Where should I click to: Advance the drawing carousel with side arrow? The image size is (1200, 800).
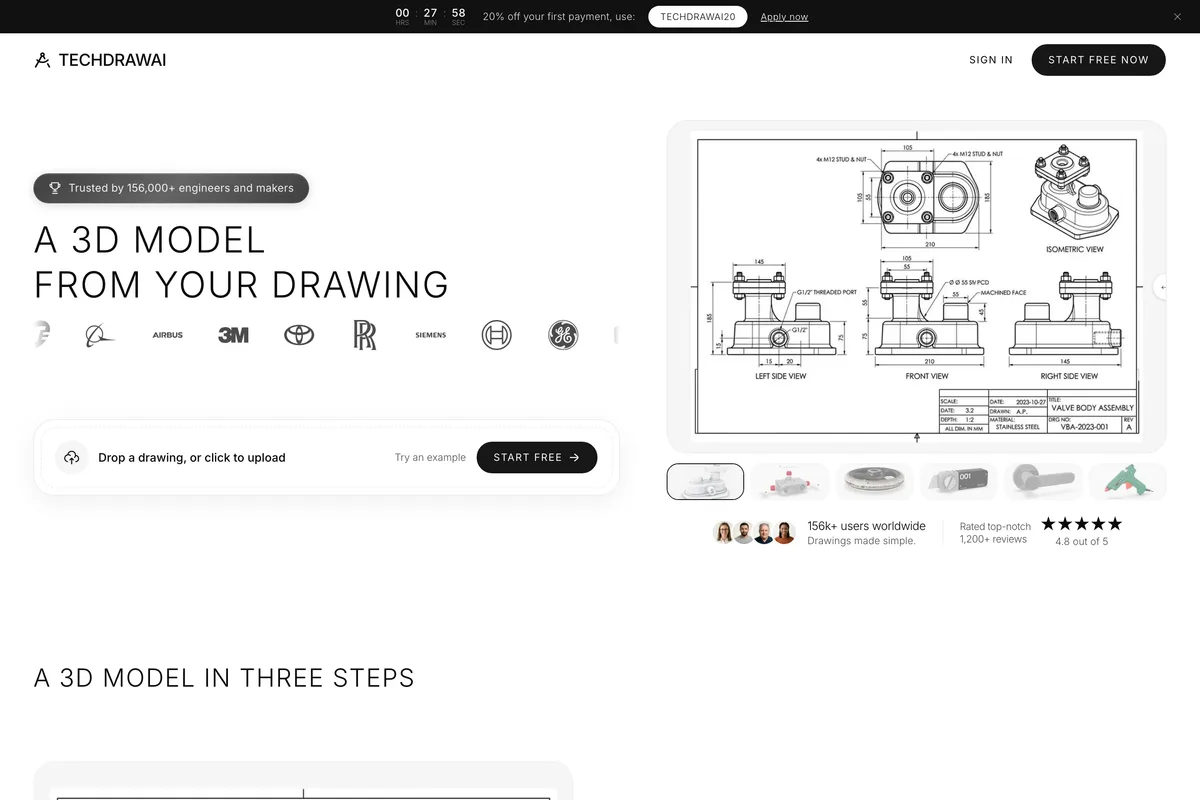point(1162,287)
